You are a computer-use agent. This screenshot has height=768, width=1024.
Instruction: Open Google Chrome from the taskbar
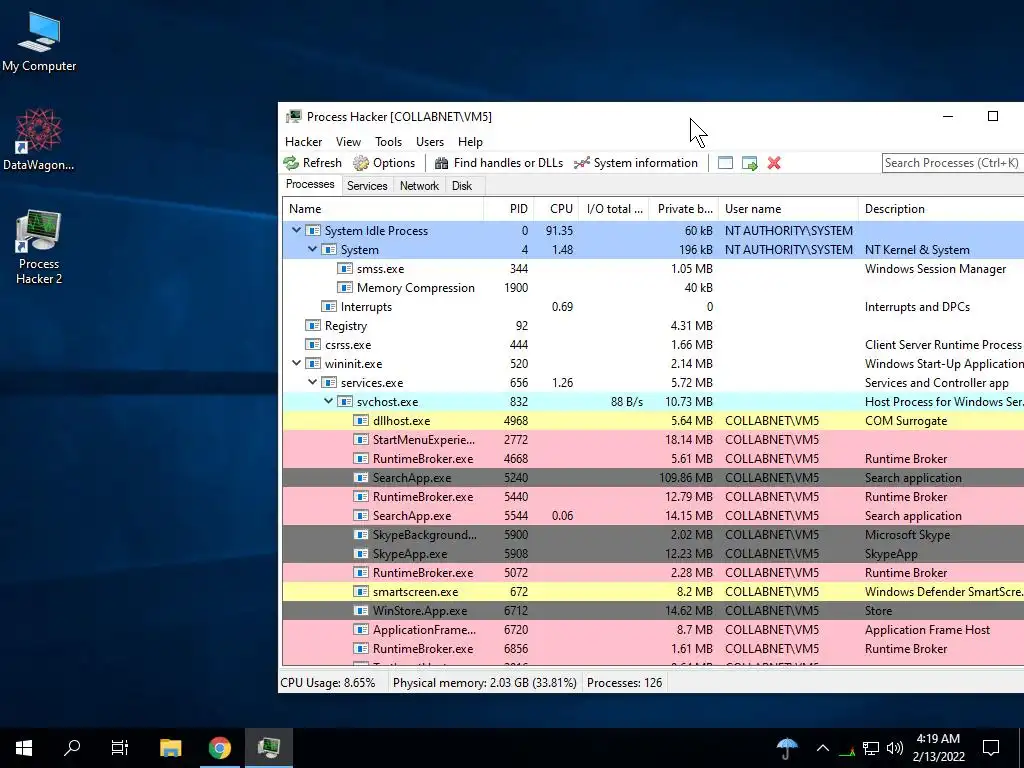219,747
